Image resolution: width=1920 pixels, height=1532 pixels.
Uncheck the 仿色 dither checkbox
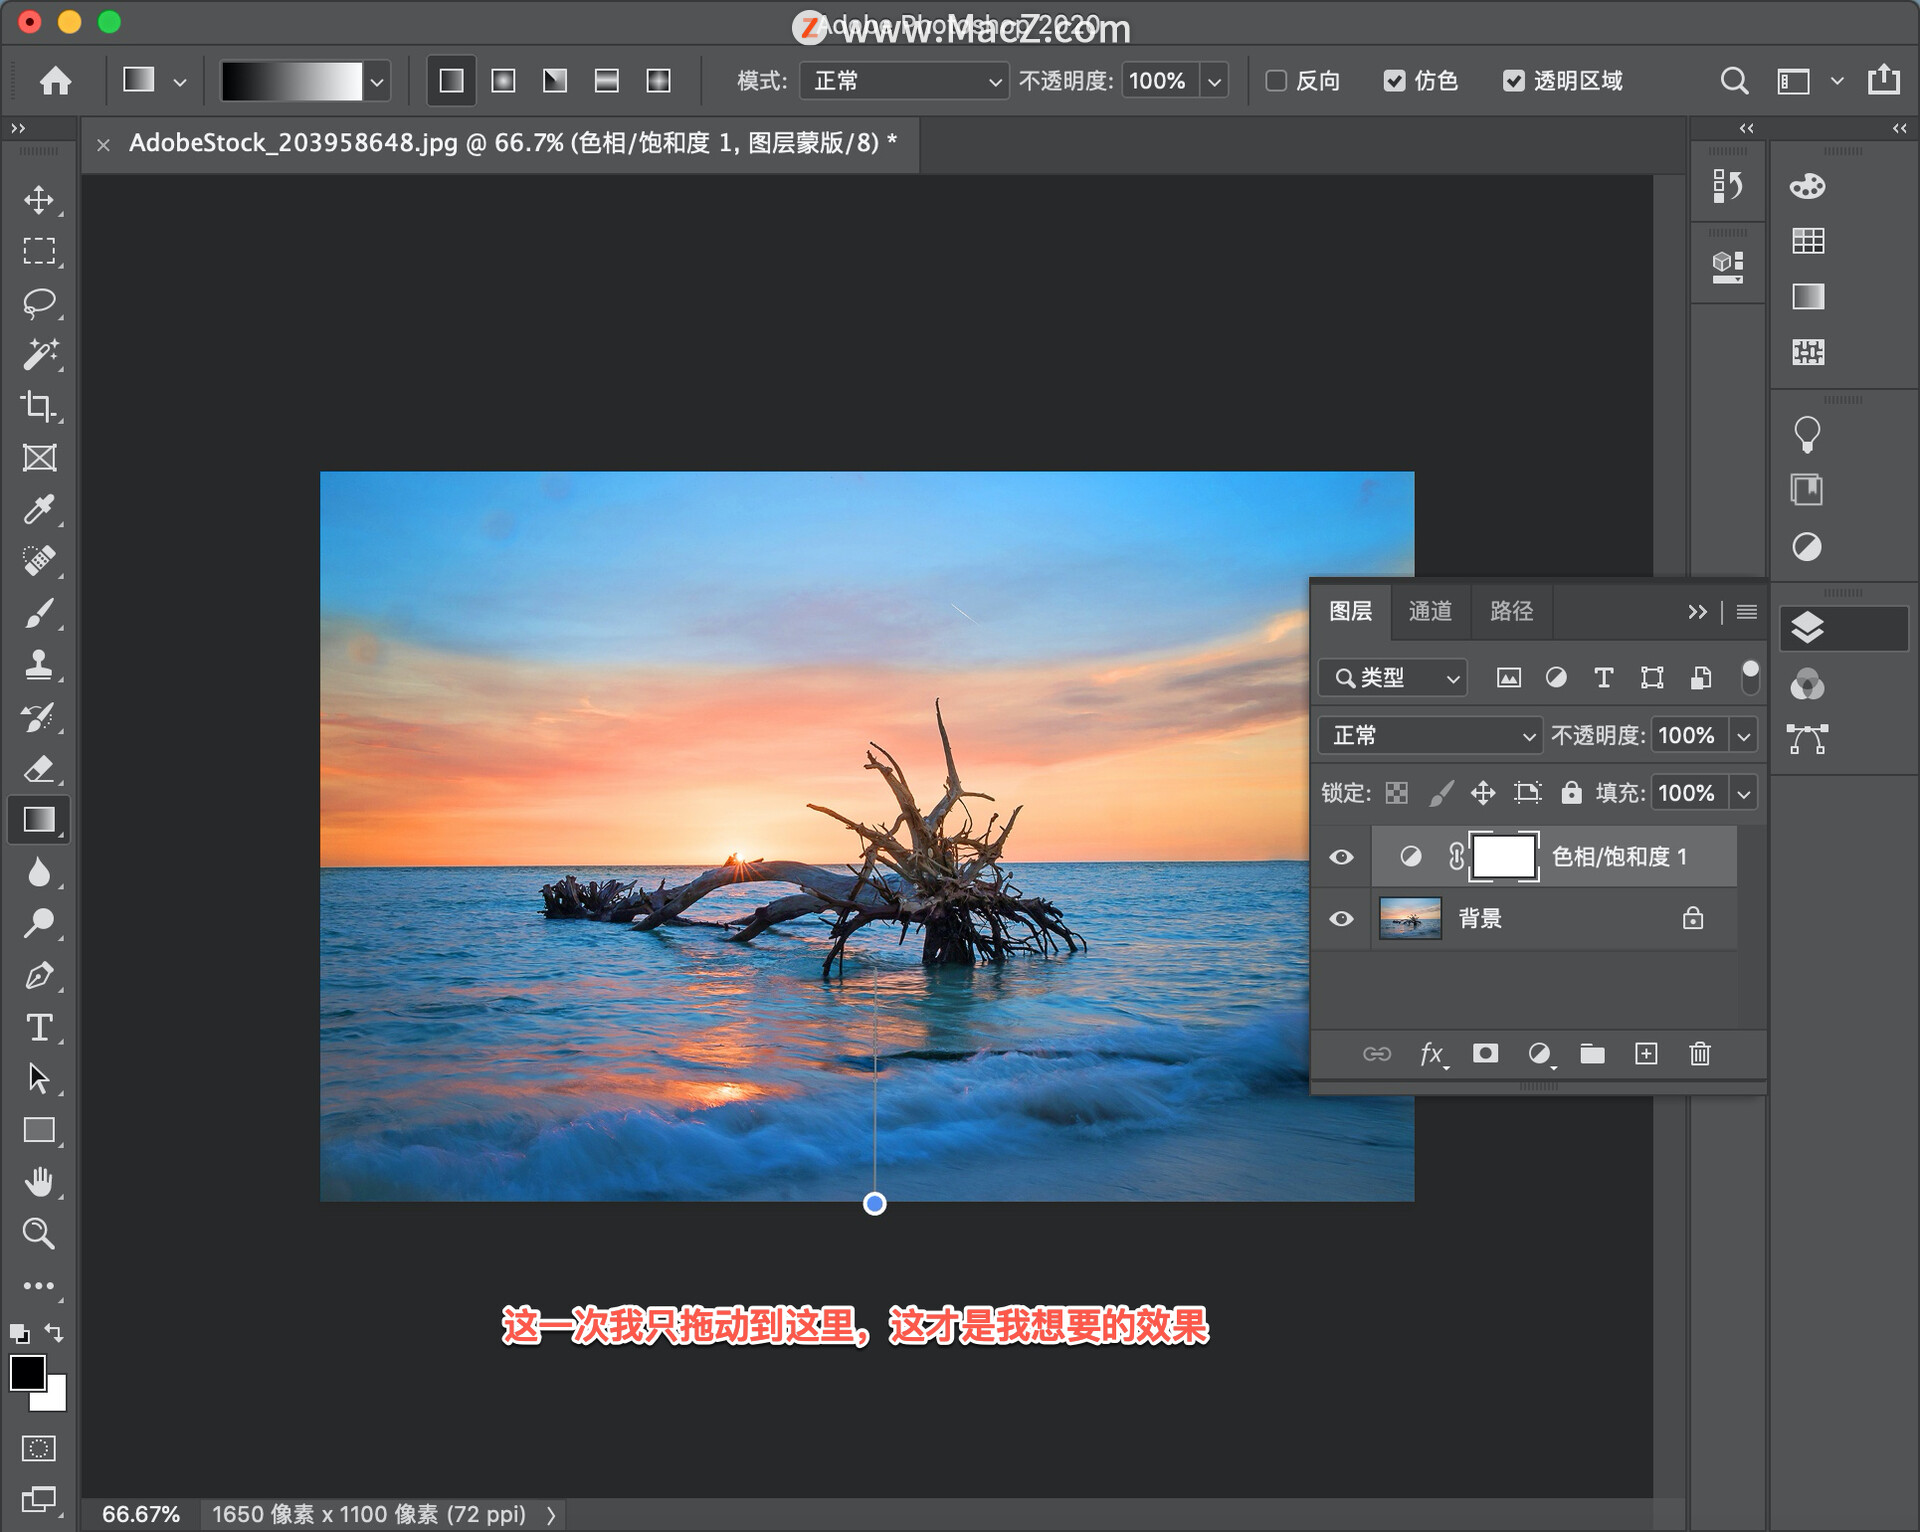click(x=1395, y=81)
